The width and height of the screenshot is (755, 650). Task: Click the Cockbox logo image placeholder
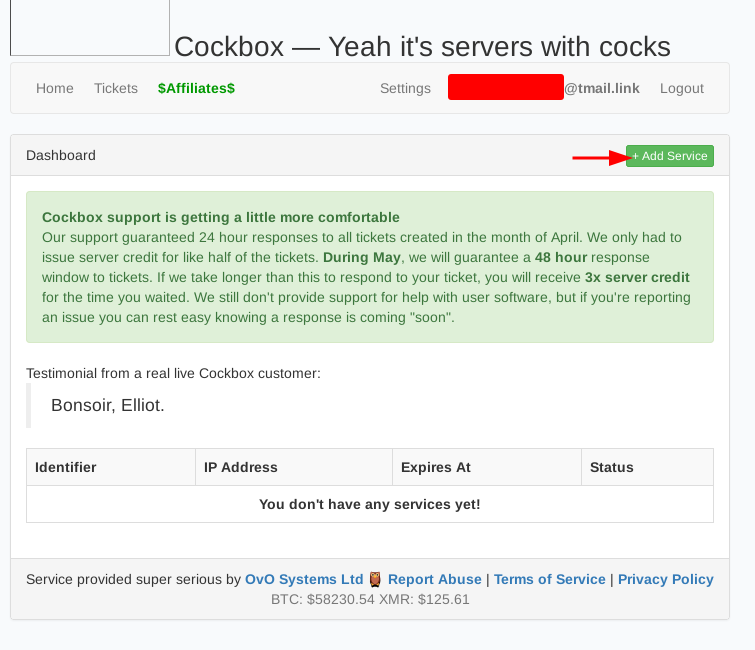pyautogui.click(x=89, y=27)
